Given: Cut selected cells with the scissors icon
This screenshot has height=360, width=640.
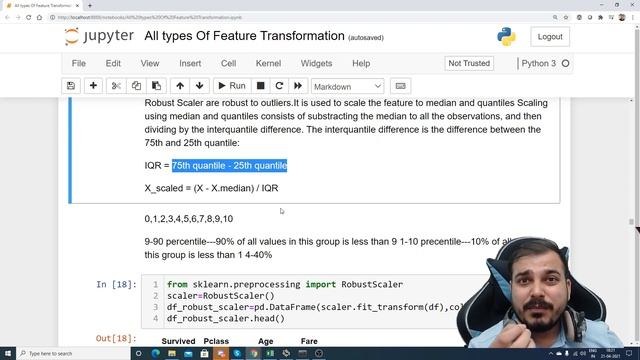Looking at the screenshot, I should pos(116,86).
